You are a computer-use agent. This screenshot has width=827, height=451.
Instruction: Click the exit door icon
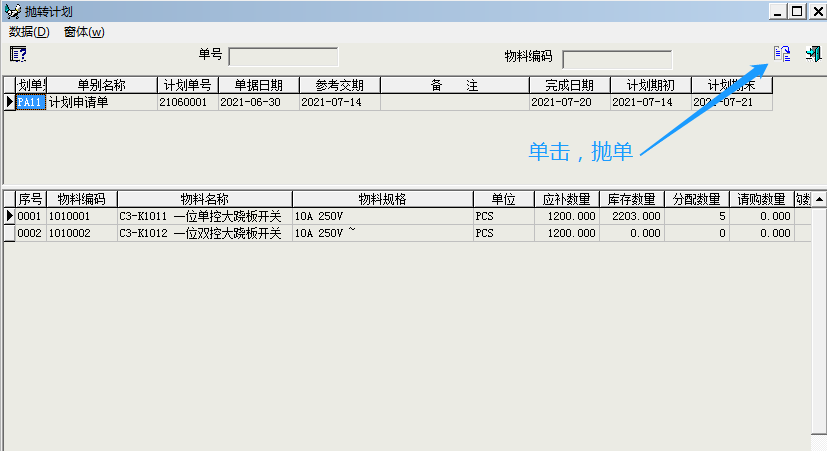pyautogui.click(x=813, y=54)
